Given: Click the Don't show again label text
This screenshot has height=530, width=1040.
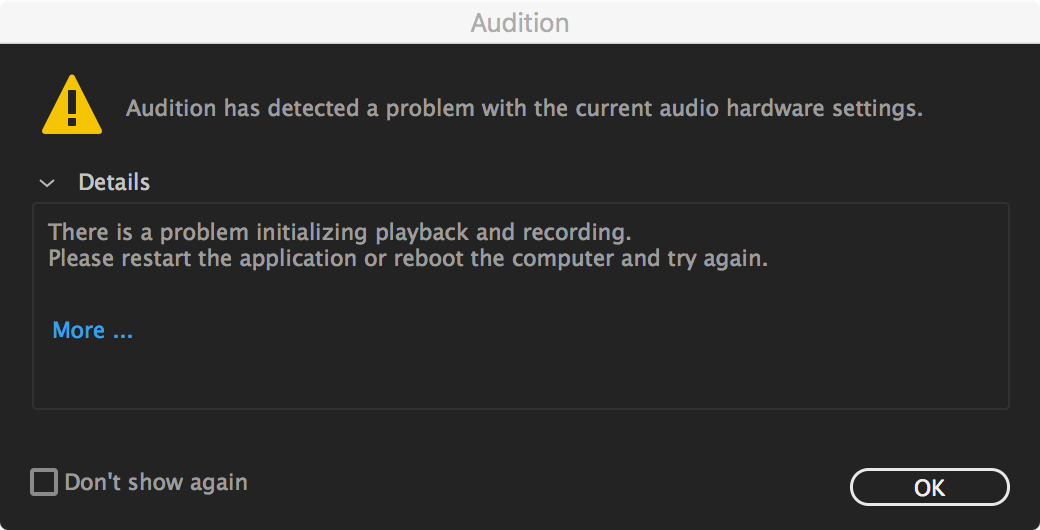Looking at the screenshot, I should [x=156, y=482].
